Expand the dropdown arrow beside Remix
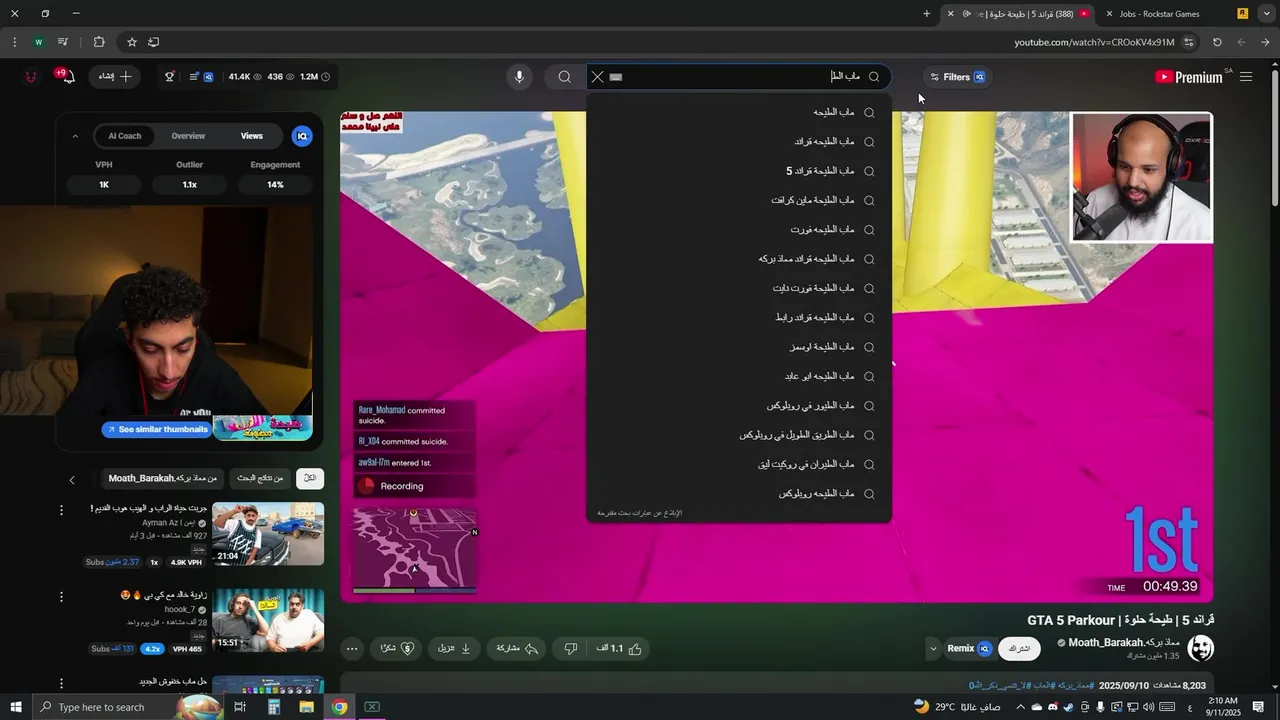The height and width of the screenshot is (720, 1280). tap(933, 648)
